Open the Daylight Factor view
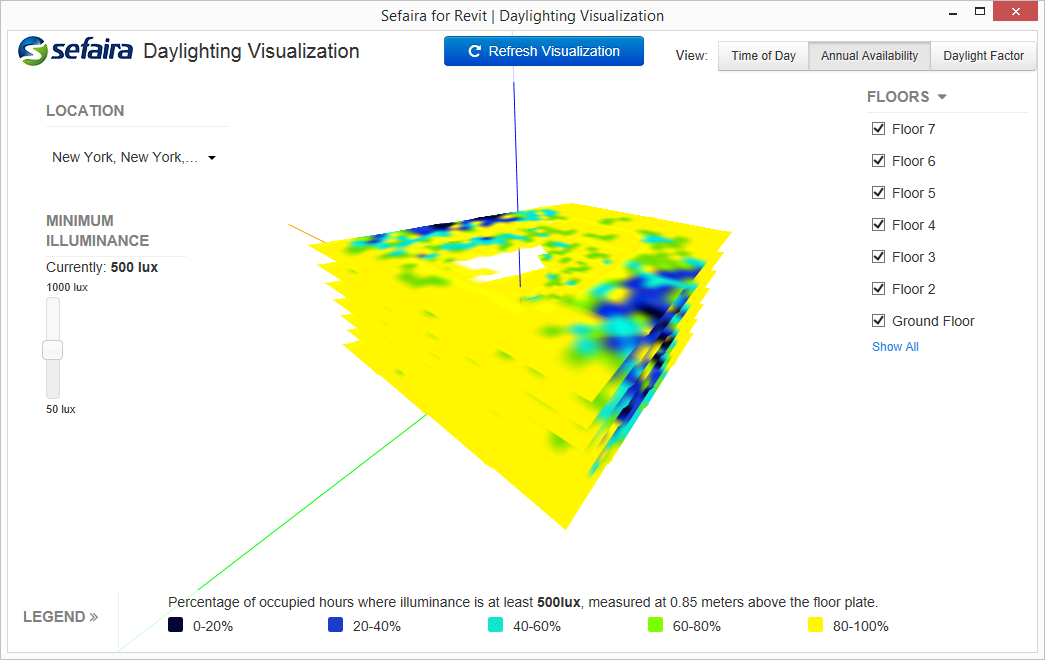This screenshot has height=660, width=1045. 983,56
